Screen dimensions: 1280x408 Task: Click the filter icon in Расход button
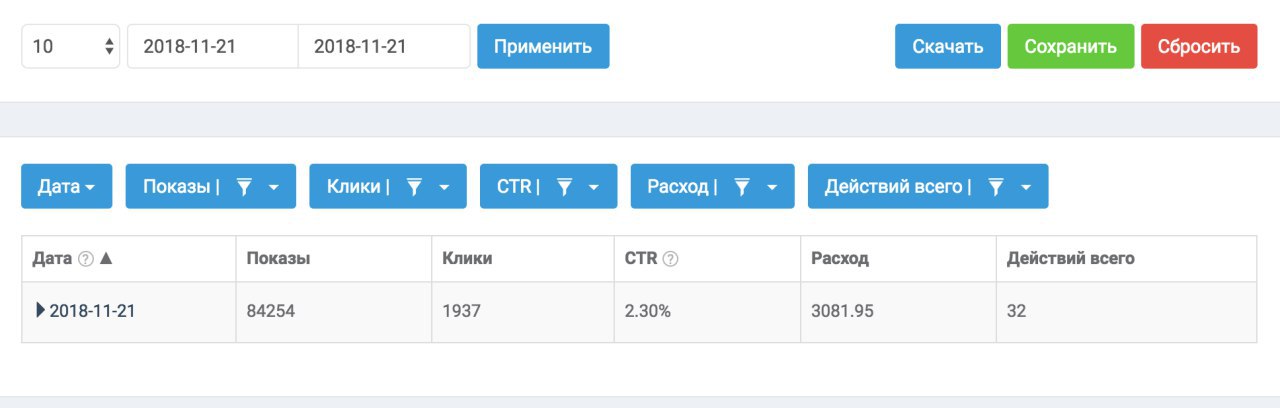coord(742,187)
